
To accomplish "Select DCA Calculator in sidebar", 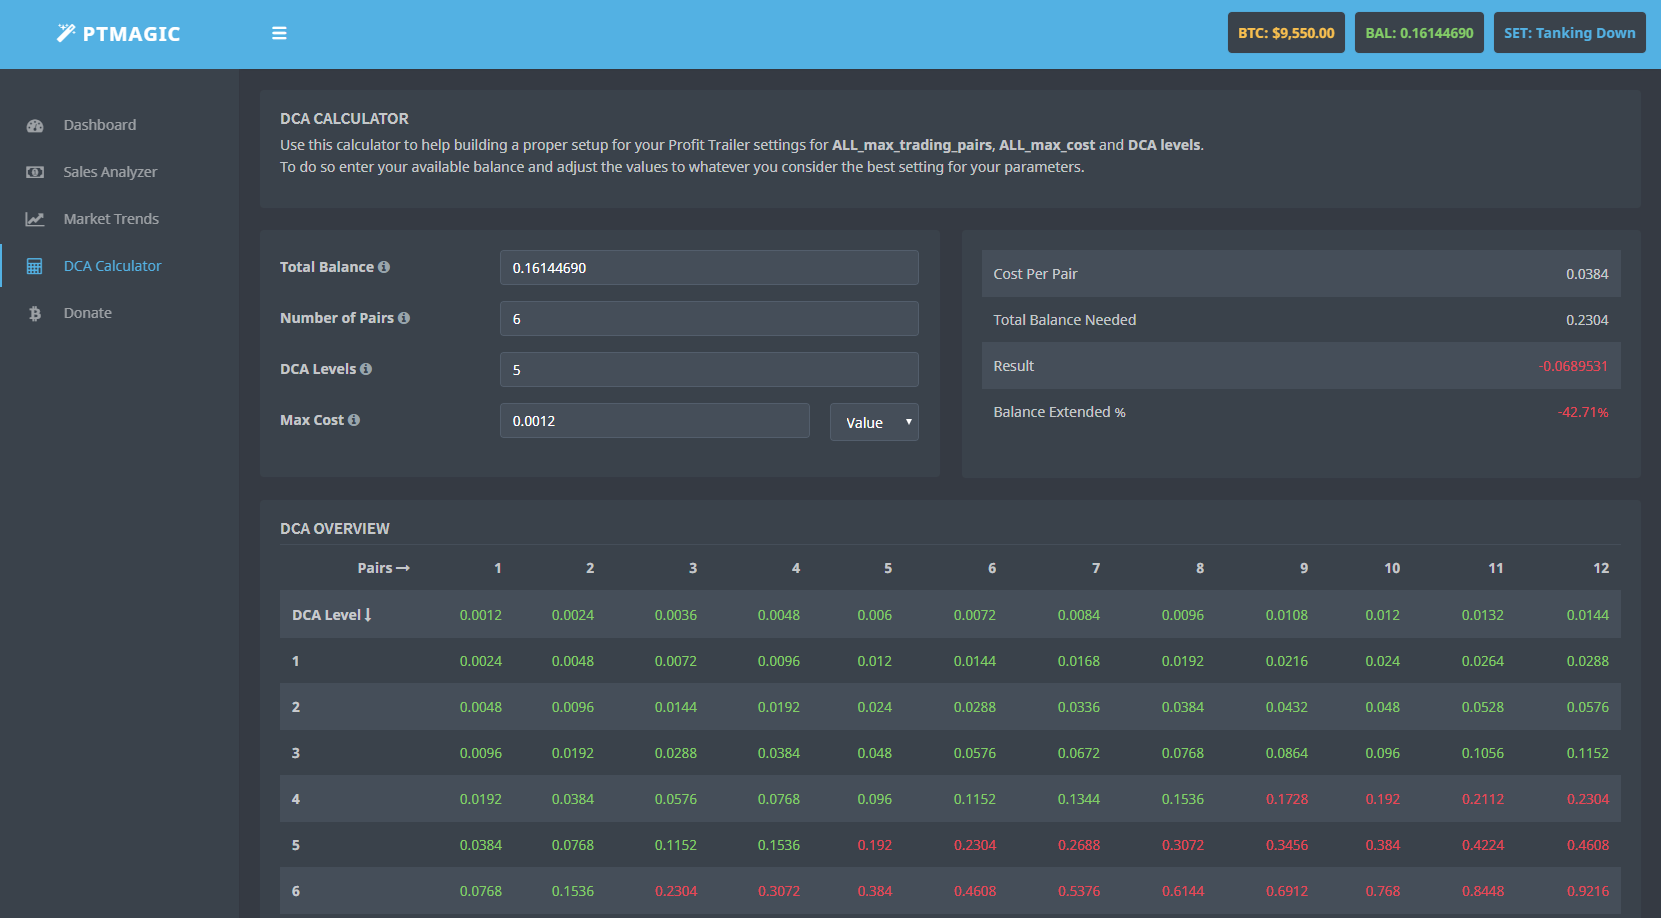I will click(112, 266).
